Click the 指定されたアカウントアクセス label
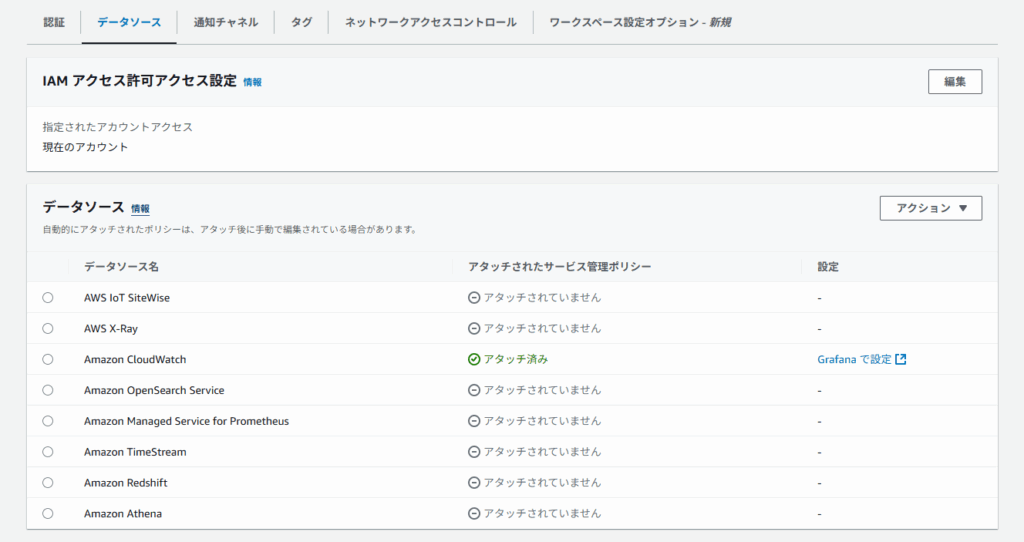The image size is (1024, 542). [x=118, y=127]
